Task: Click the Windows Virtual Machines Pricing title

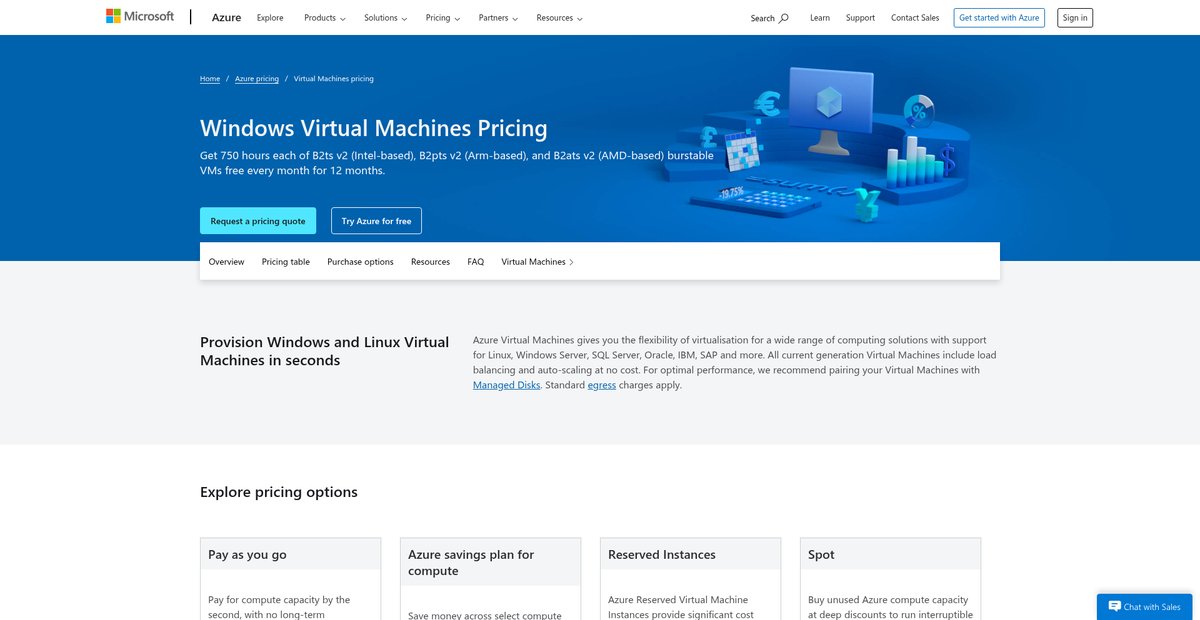Action: (x=374, y=128)
